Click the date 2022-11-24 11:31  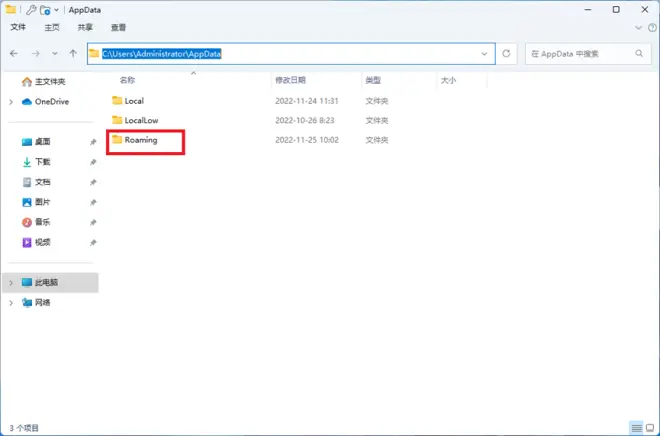tap(307, 101)
